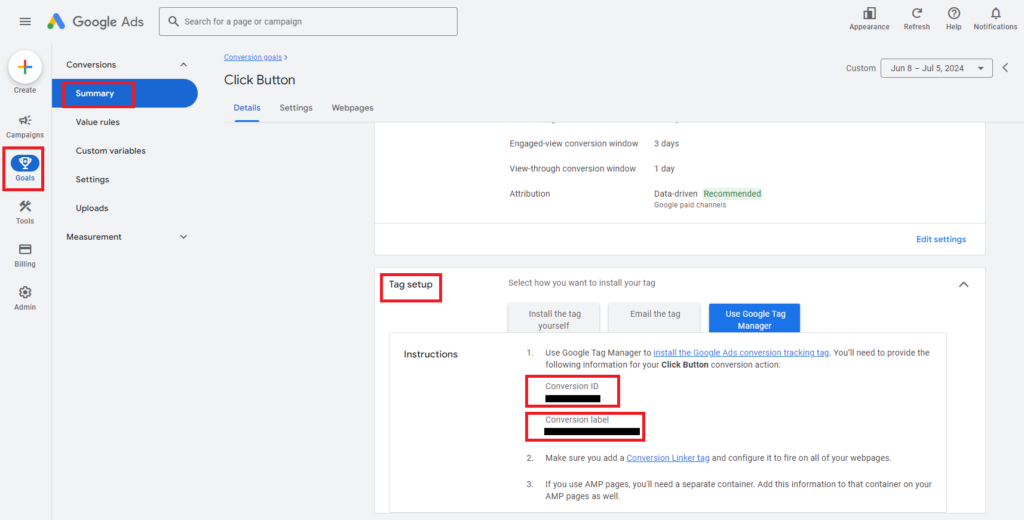Click the Recommended badge
This screenshot has width=1024, height=520.
[x=732, y=194]
